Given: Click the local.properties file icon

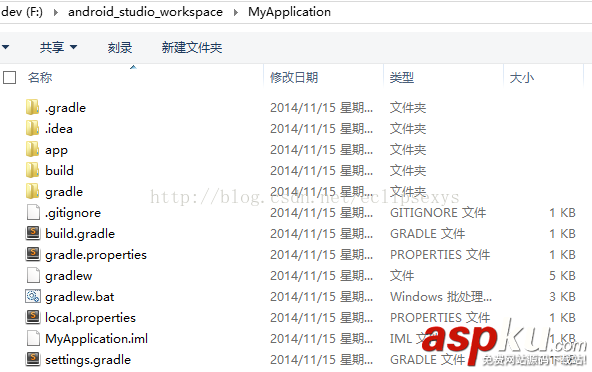Looking at the screenshot, I should point(33,317).
